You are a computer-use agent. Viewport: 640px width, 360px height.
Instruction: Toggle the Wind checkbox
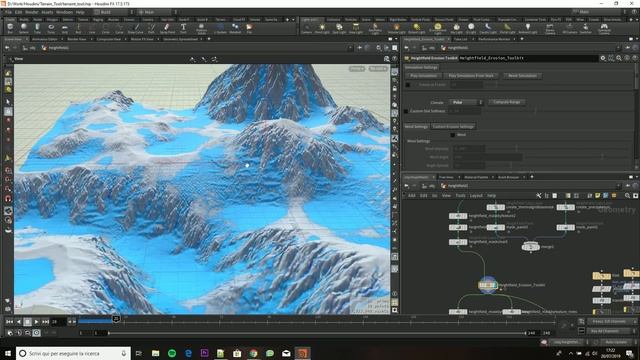[453, 135]
